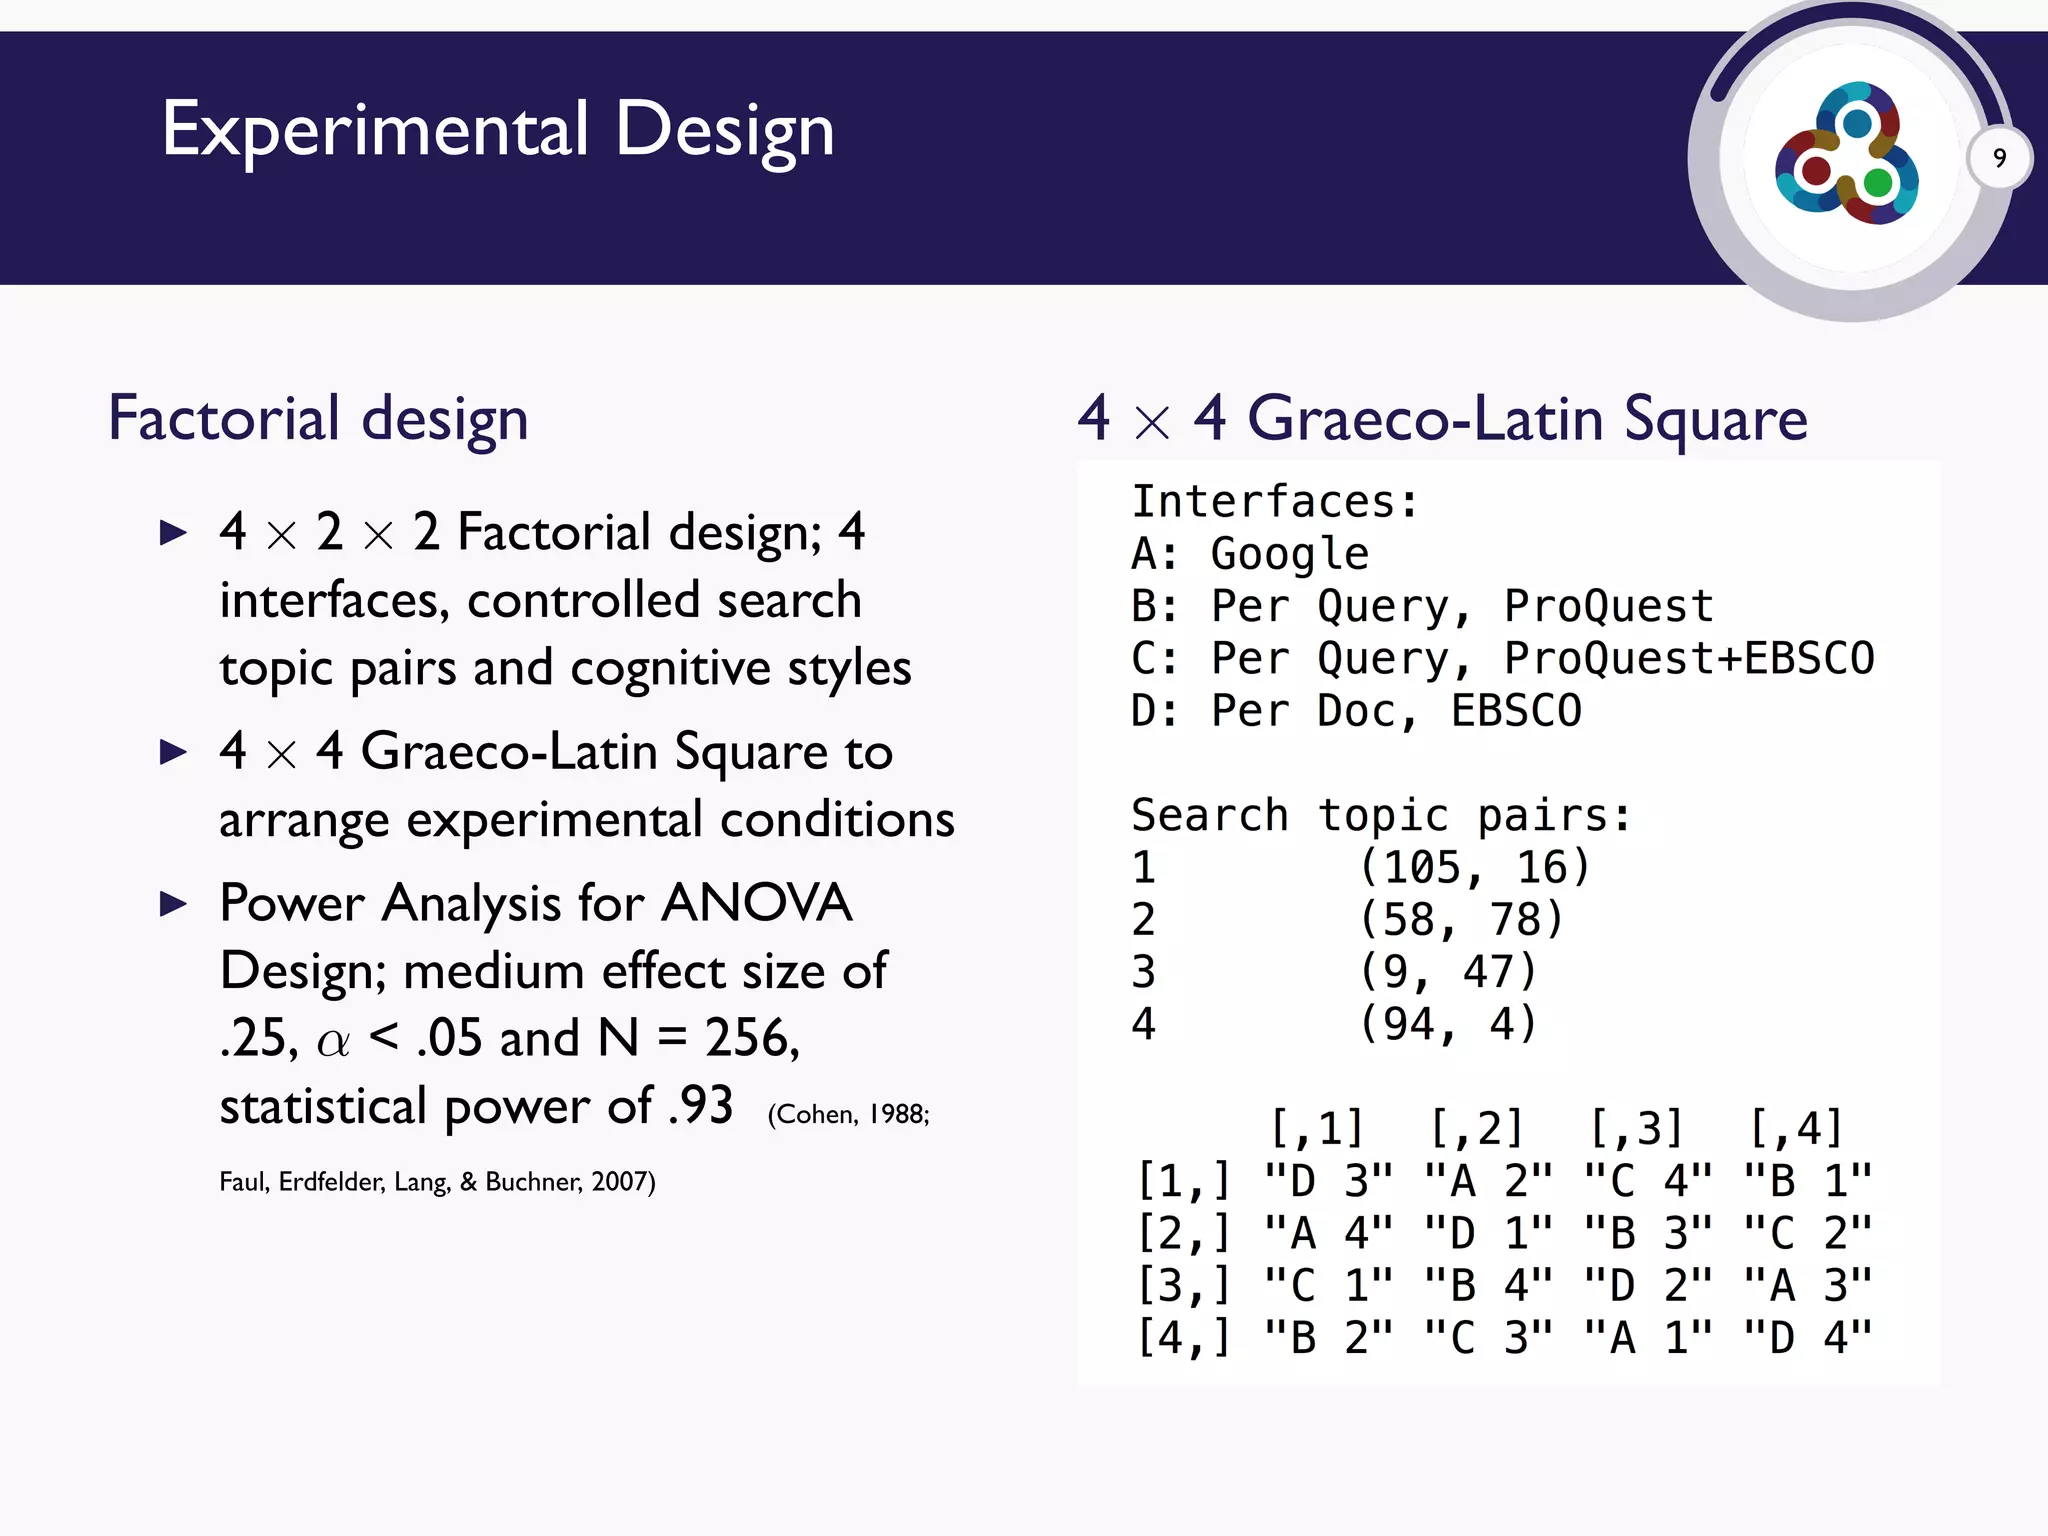Screen dimensions: 2048x1536
Task: Click matrix cell "D 4"
Action: (1808, 1338)
